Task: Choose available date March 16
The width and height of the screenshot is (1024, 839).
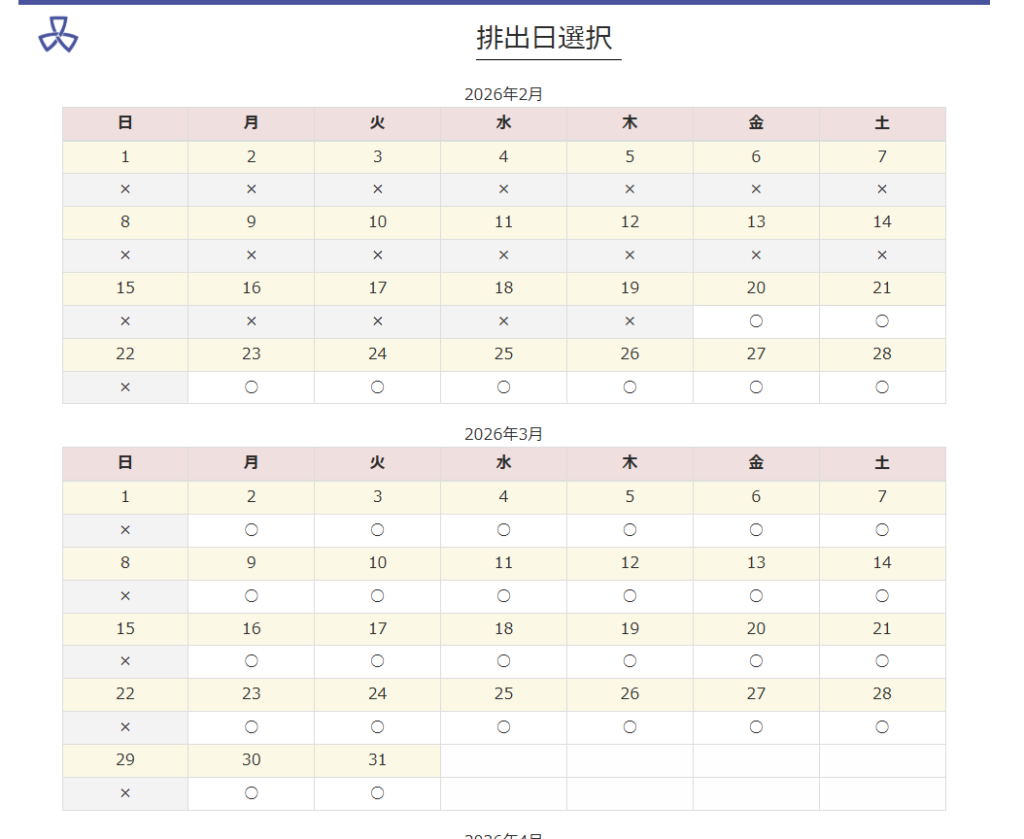Action: [x=251, y=661]
